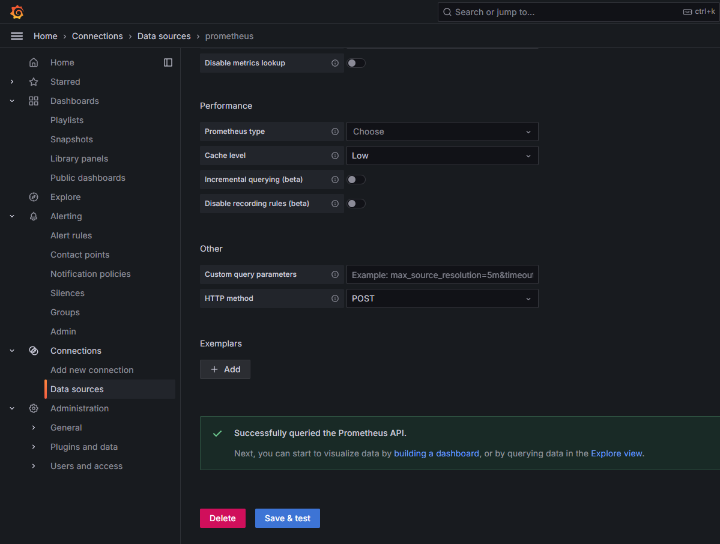
Task: Open Public dashboards in sidebar
Action: point(88,178)
